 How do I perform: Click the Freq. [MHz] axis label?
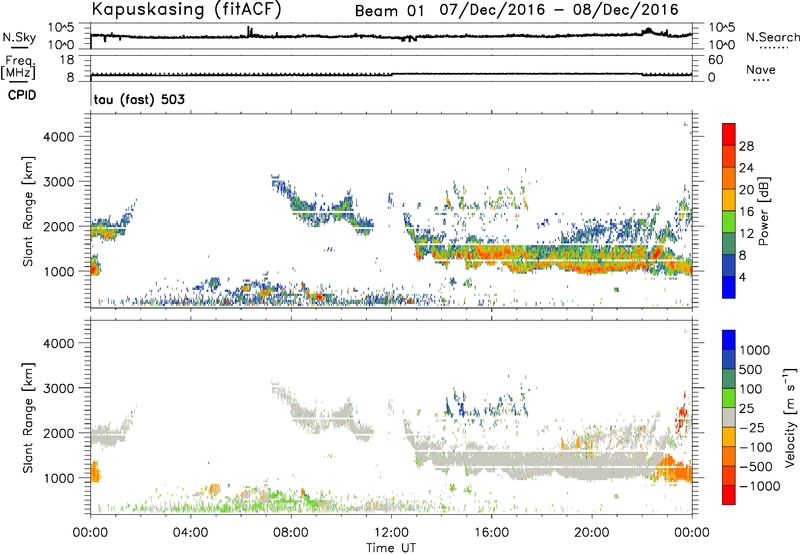click(18, 68)
